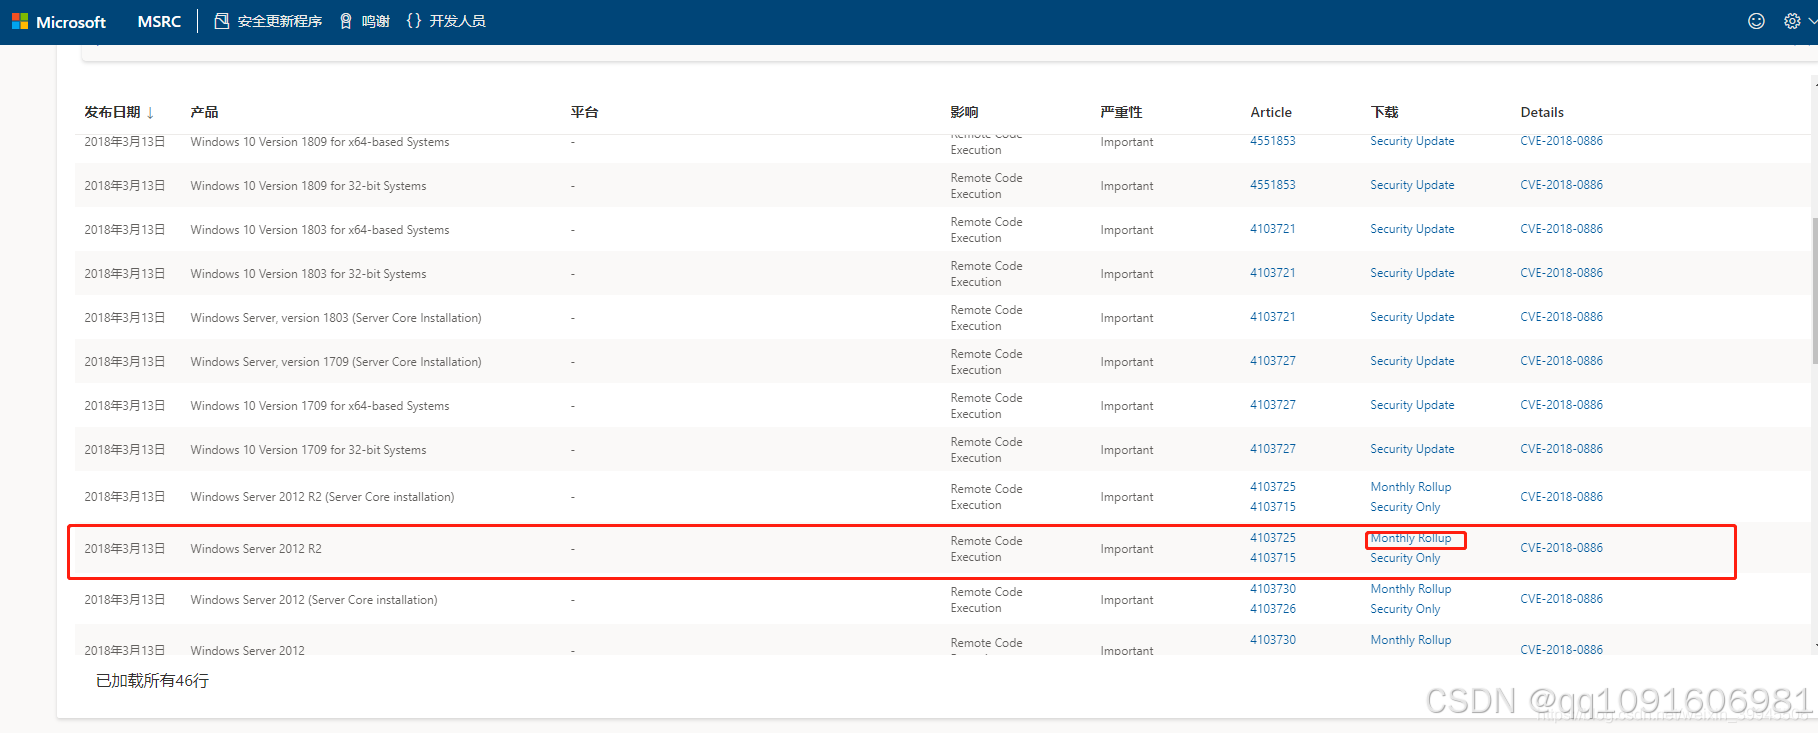Download Security Update for 1709 32-bit
The width and height of the screenshot is (1818, 733).
click(x=1412, y=449)
